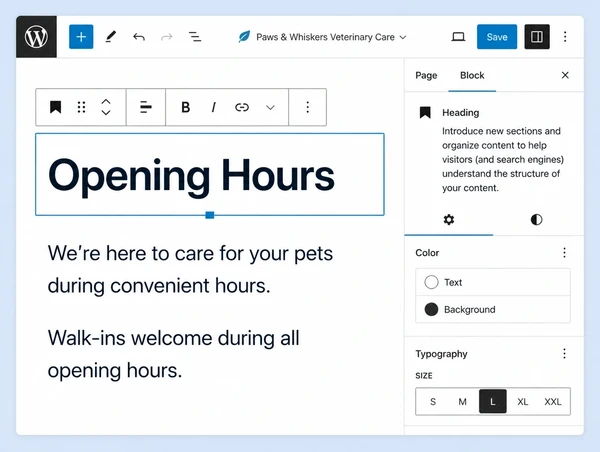The width and height of the screenshot is (600, 452).
Task: Open the block toolbar options menu
Action: [x=308, y=107]
